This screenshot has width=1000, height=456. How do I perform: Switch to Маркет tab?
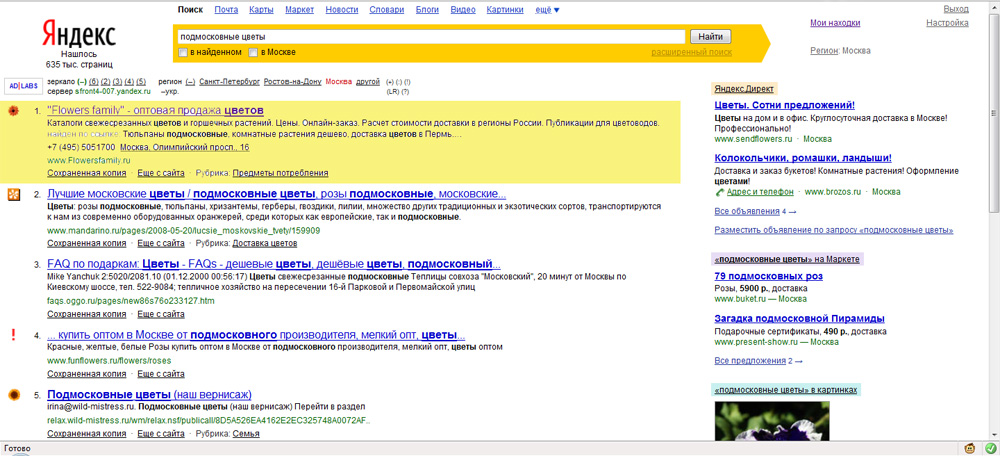(300, 10)
